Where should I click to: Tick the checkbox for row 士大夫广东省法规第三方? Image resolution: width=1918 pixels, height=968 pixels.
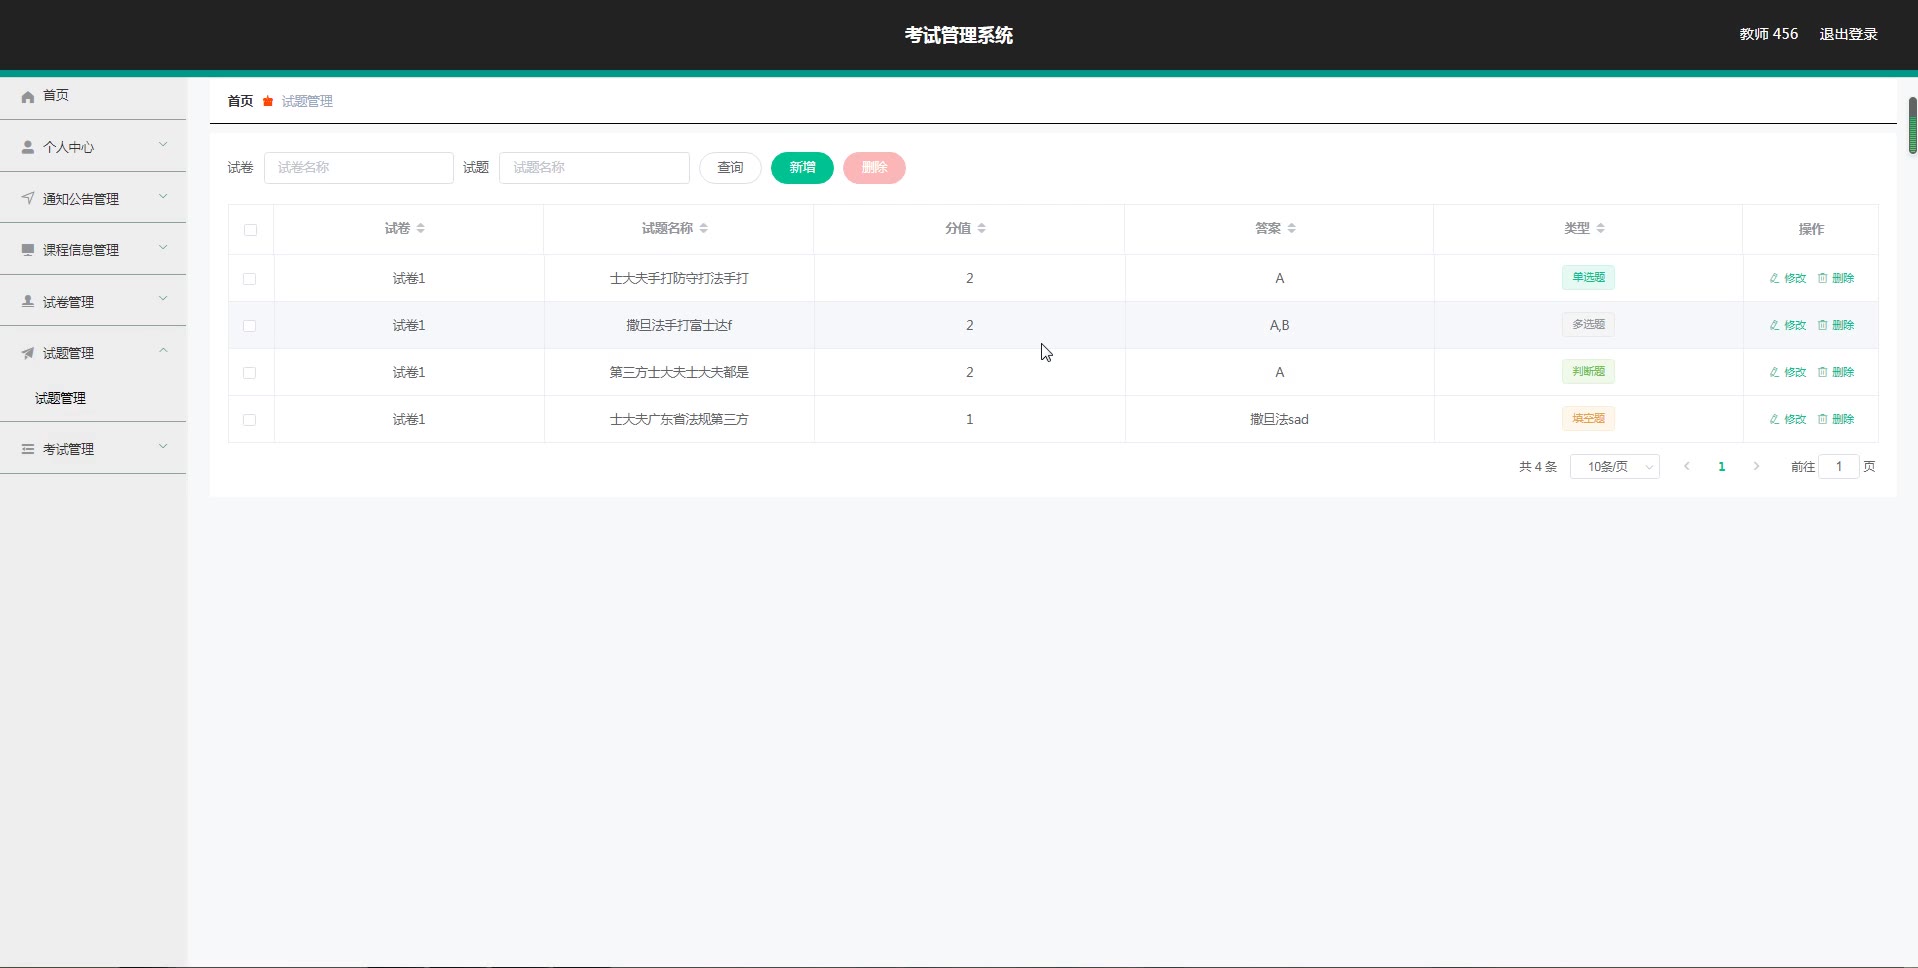(250, 420)
